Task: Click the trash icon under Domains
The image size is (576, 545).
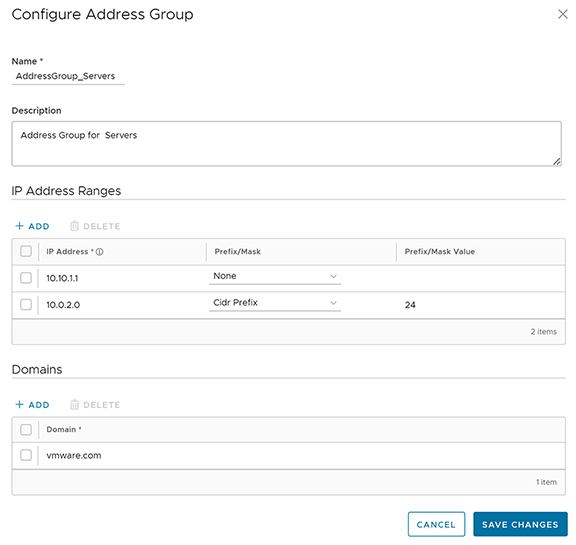Action: 74,404
